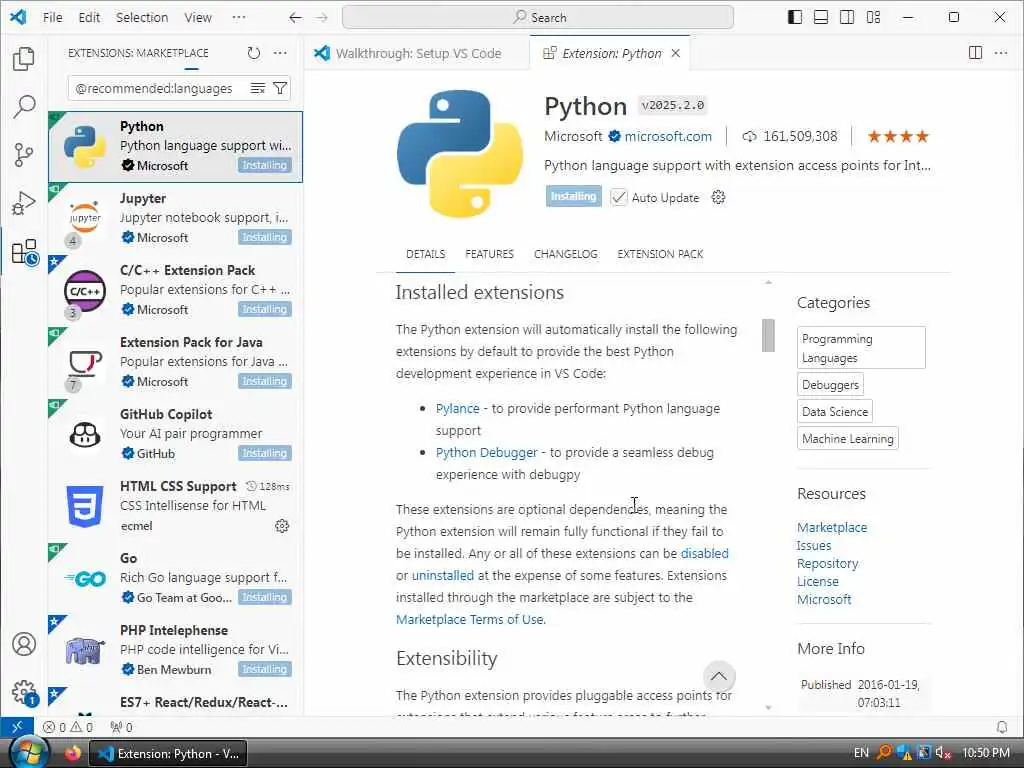Click the star rating of Python extension
This screenshot has height=768, width=1024.
[x=897, y=136]
